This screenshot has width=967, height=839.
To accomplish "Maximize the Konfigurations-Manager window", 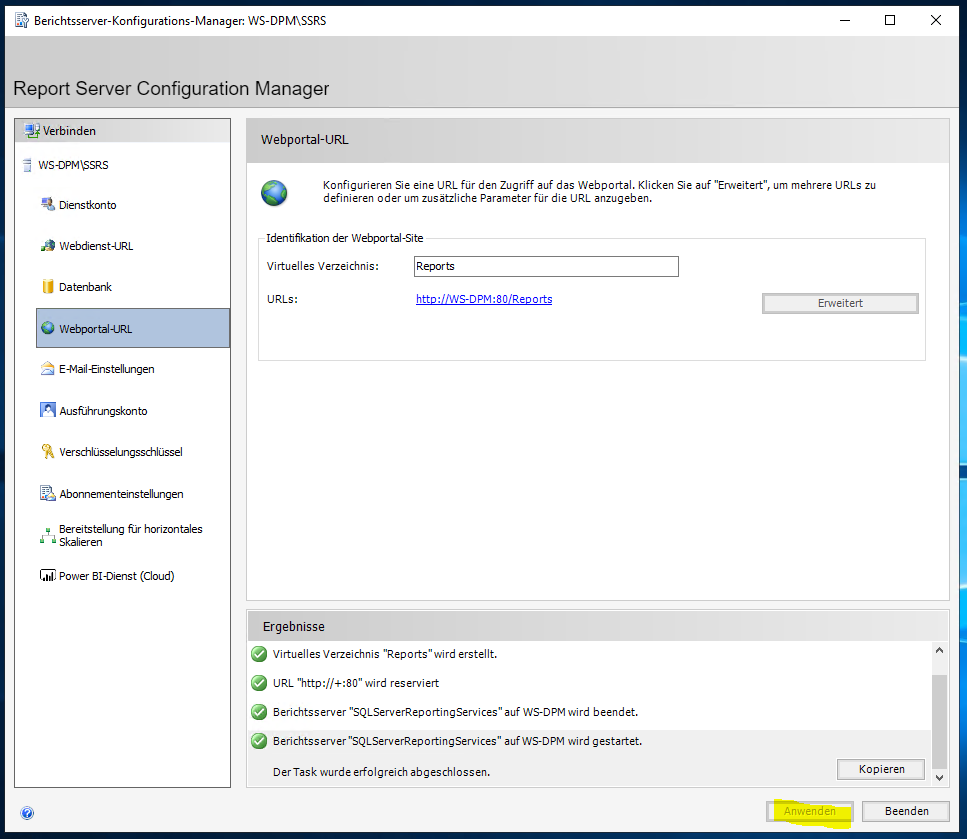I will coord(890,20).
